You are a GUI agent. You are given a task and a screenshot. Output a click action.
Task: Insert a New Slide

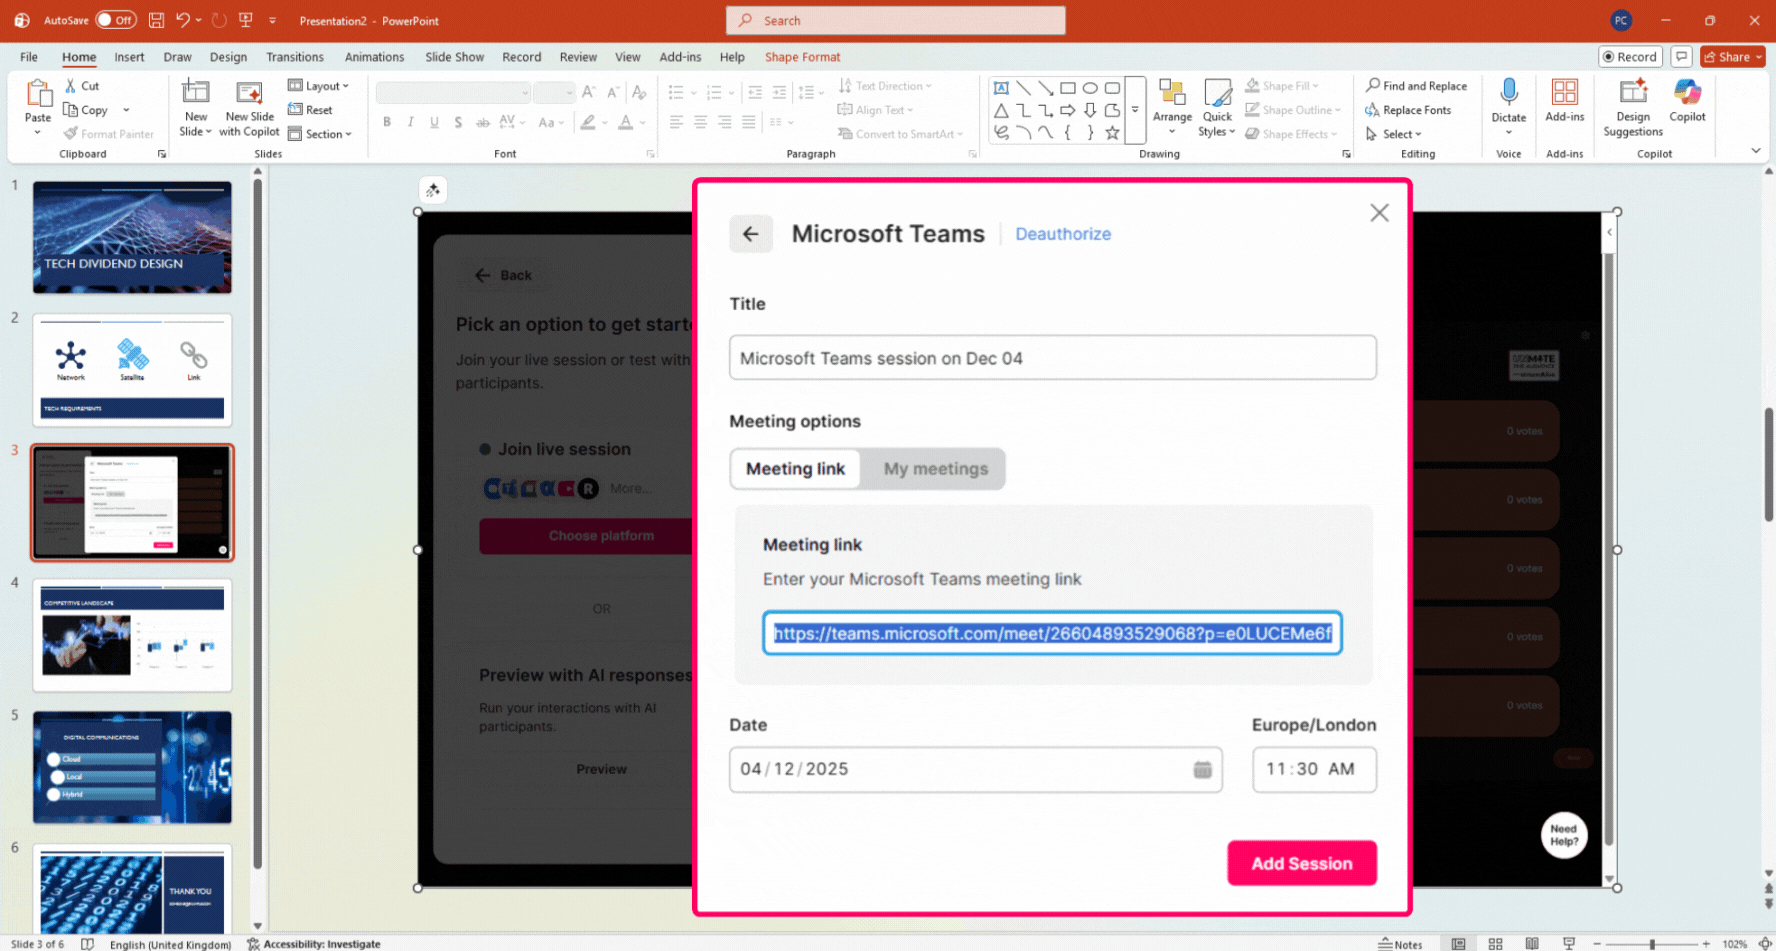point(195,108)
